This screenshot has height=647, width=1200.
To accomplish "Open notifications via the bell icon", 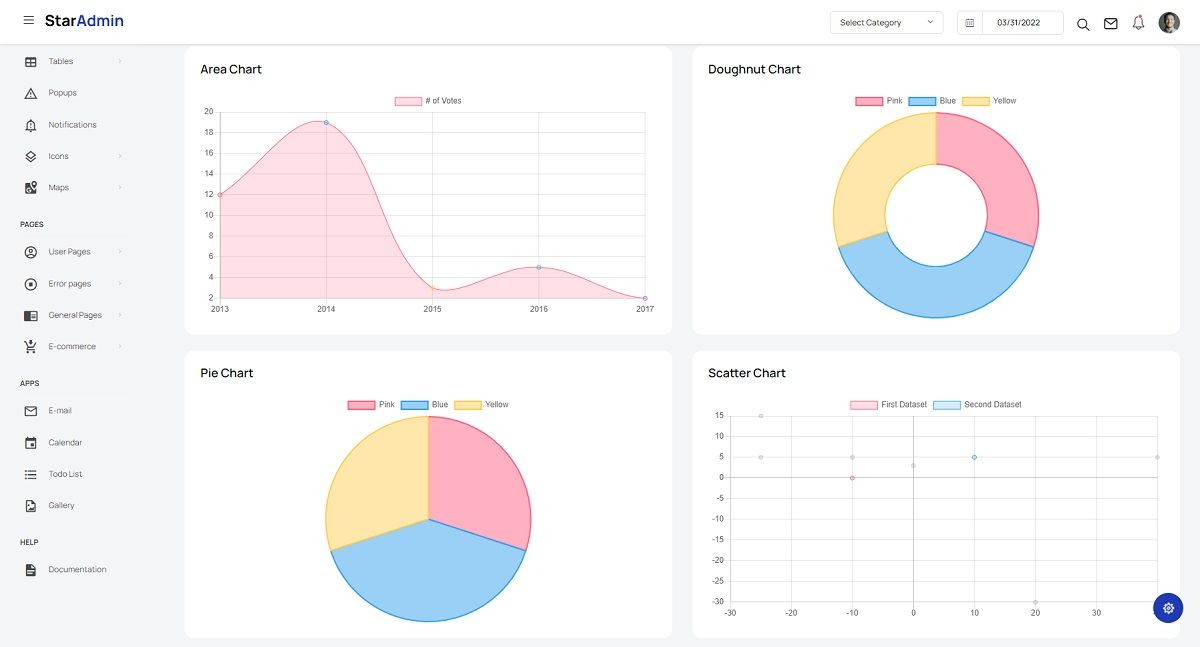I will click(1138, 22).
